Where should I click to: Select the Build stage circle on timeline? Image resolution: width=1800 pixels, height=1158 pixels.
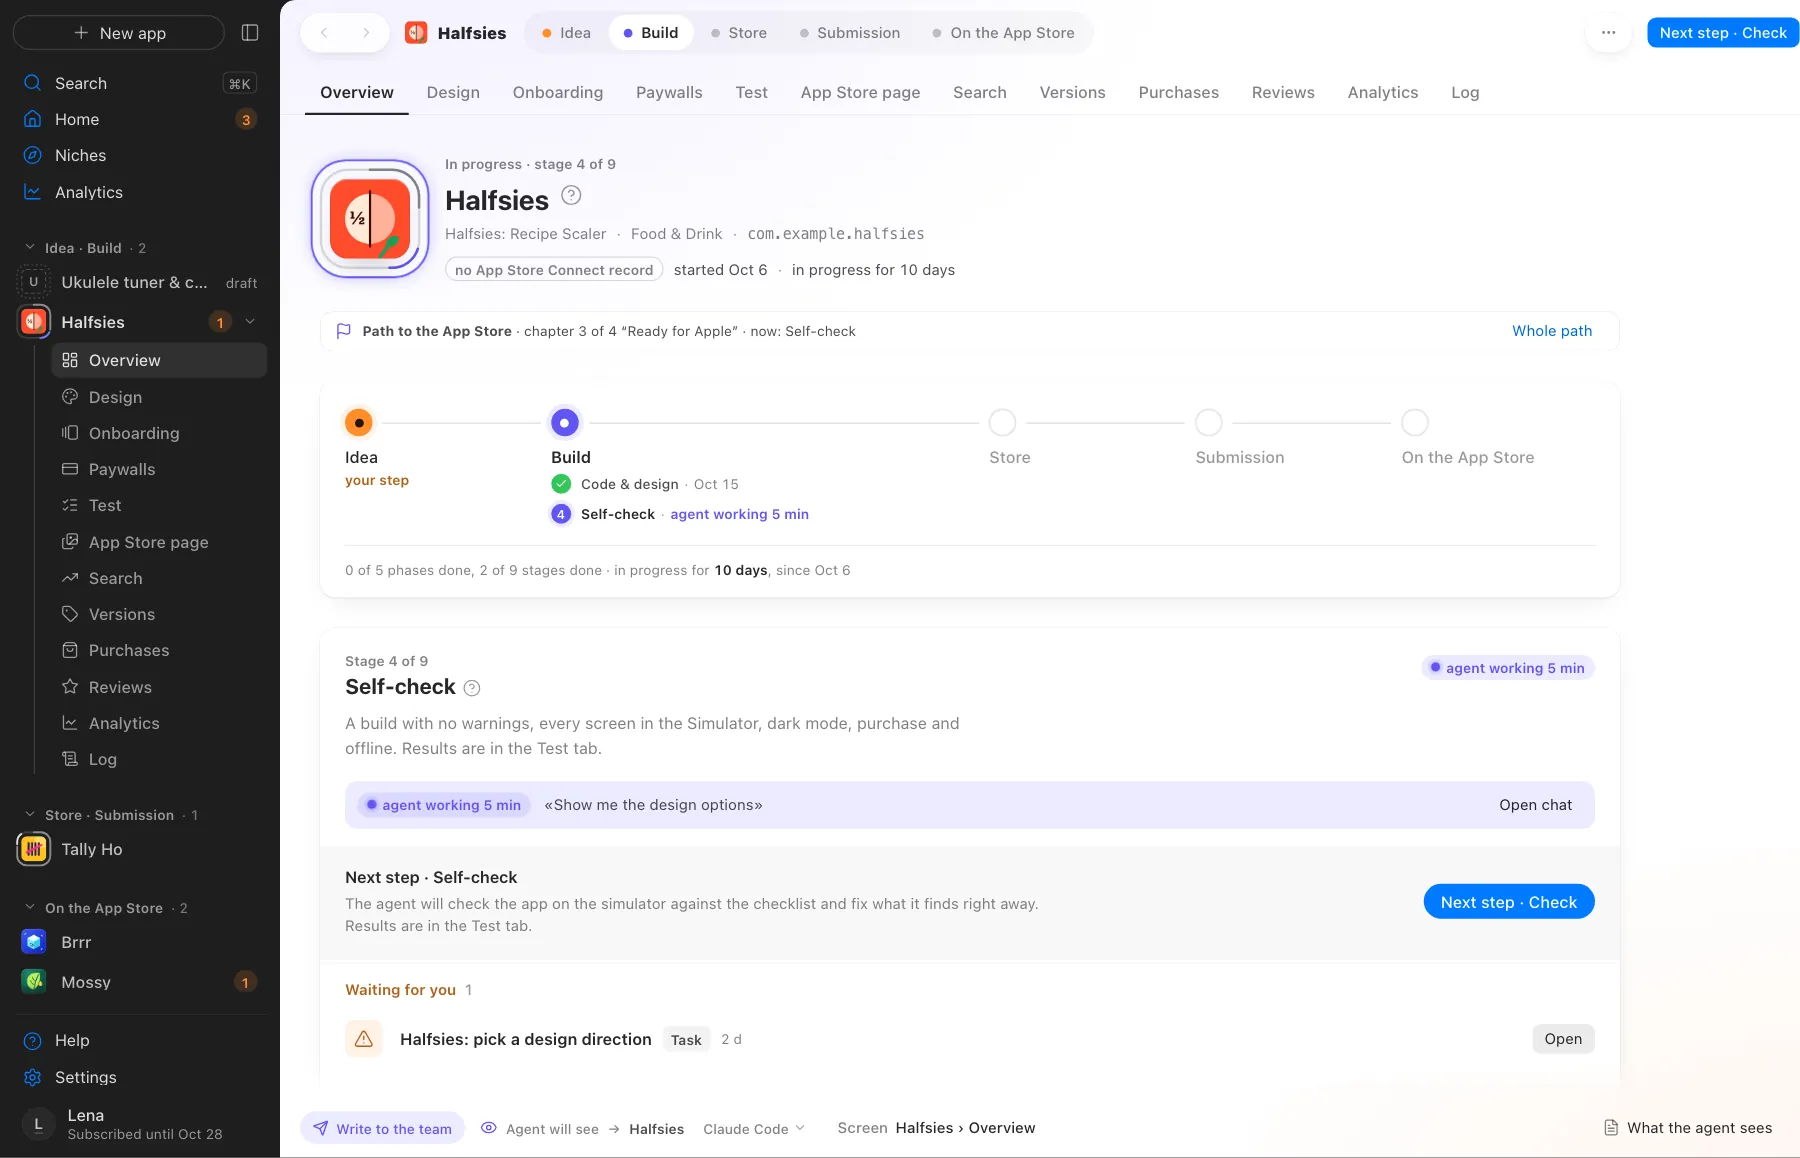coord(565,423)
